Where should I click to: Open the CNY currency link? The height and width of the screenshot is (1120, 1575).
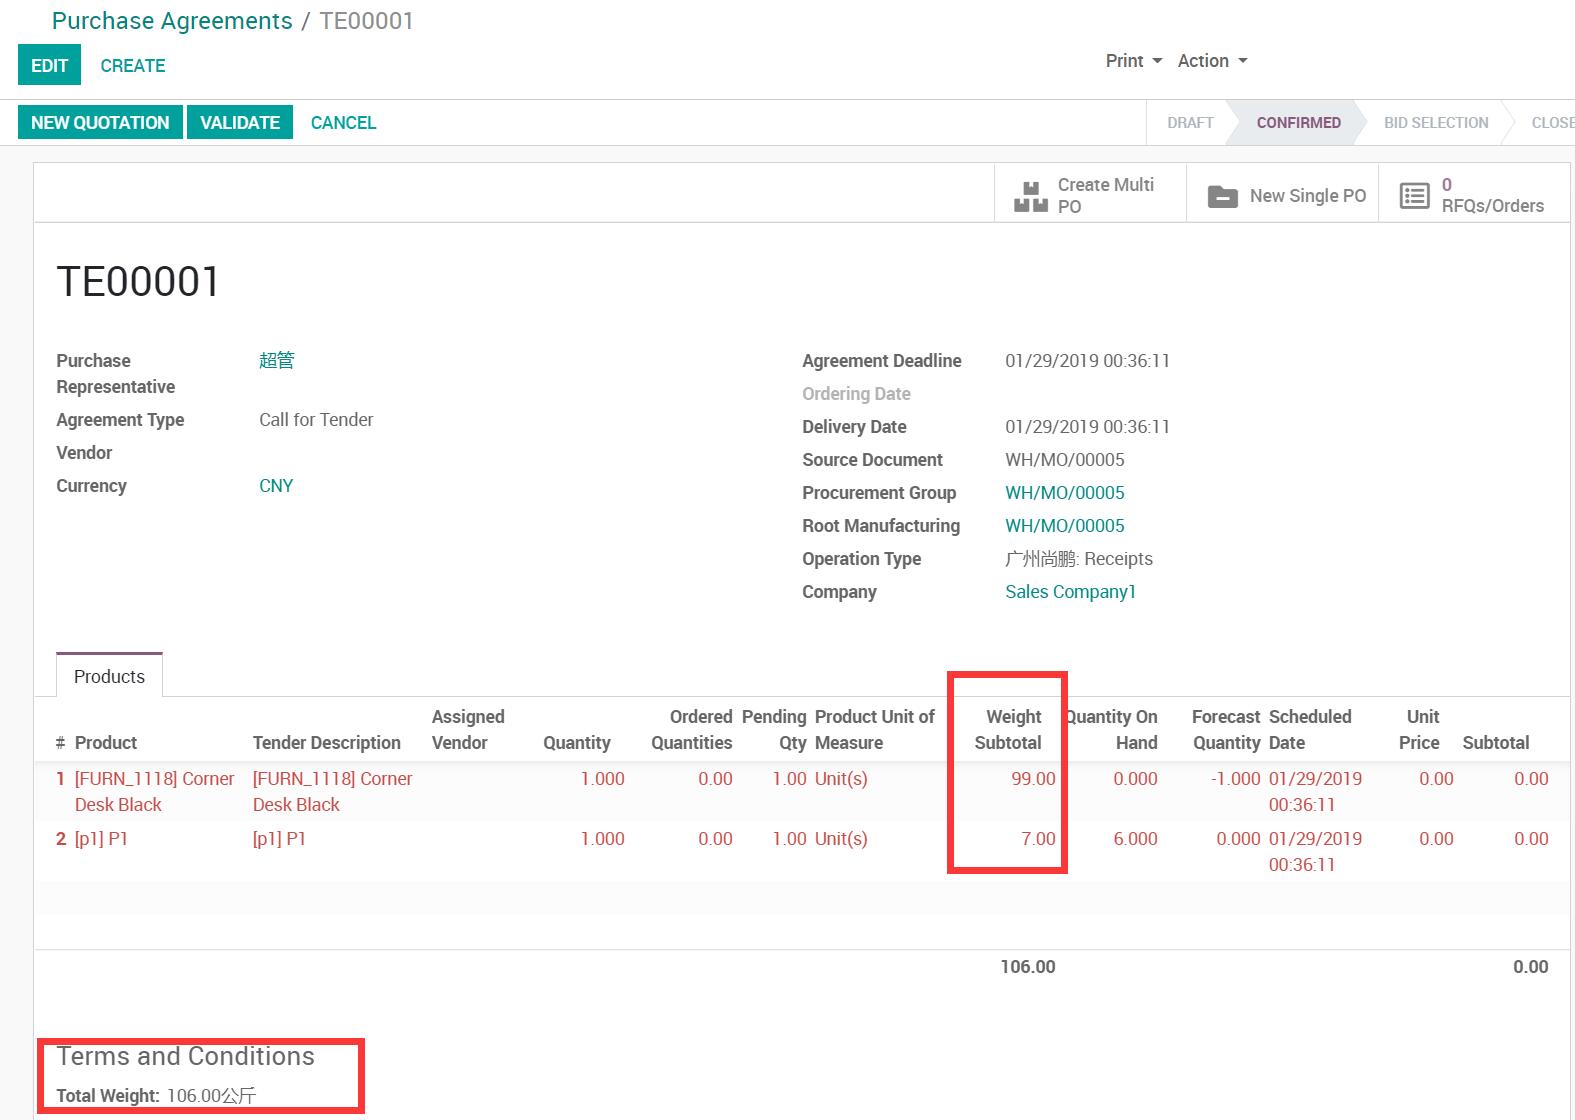[x=276, y=486]
